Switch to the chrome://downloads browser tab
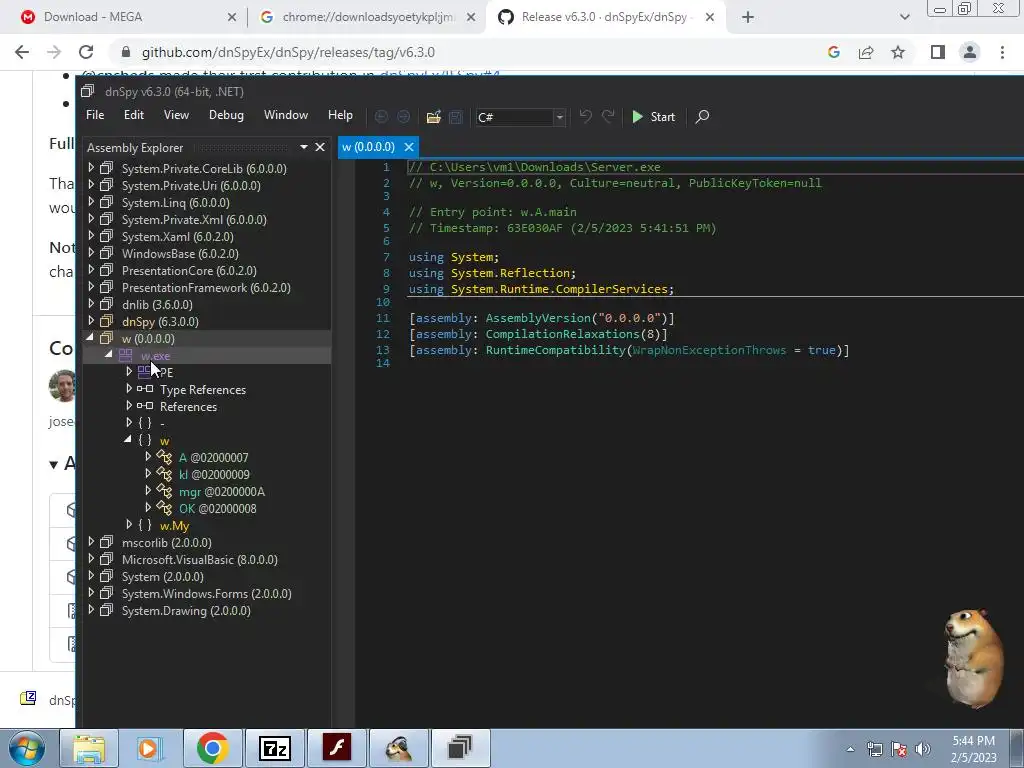This screenshot has height=768, width=1024. click(x=367, y=17)
